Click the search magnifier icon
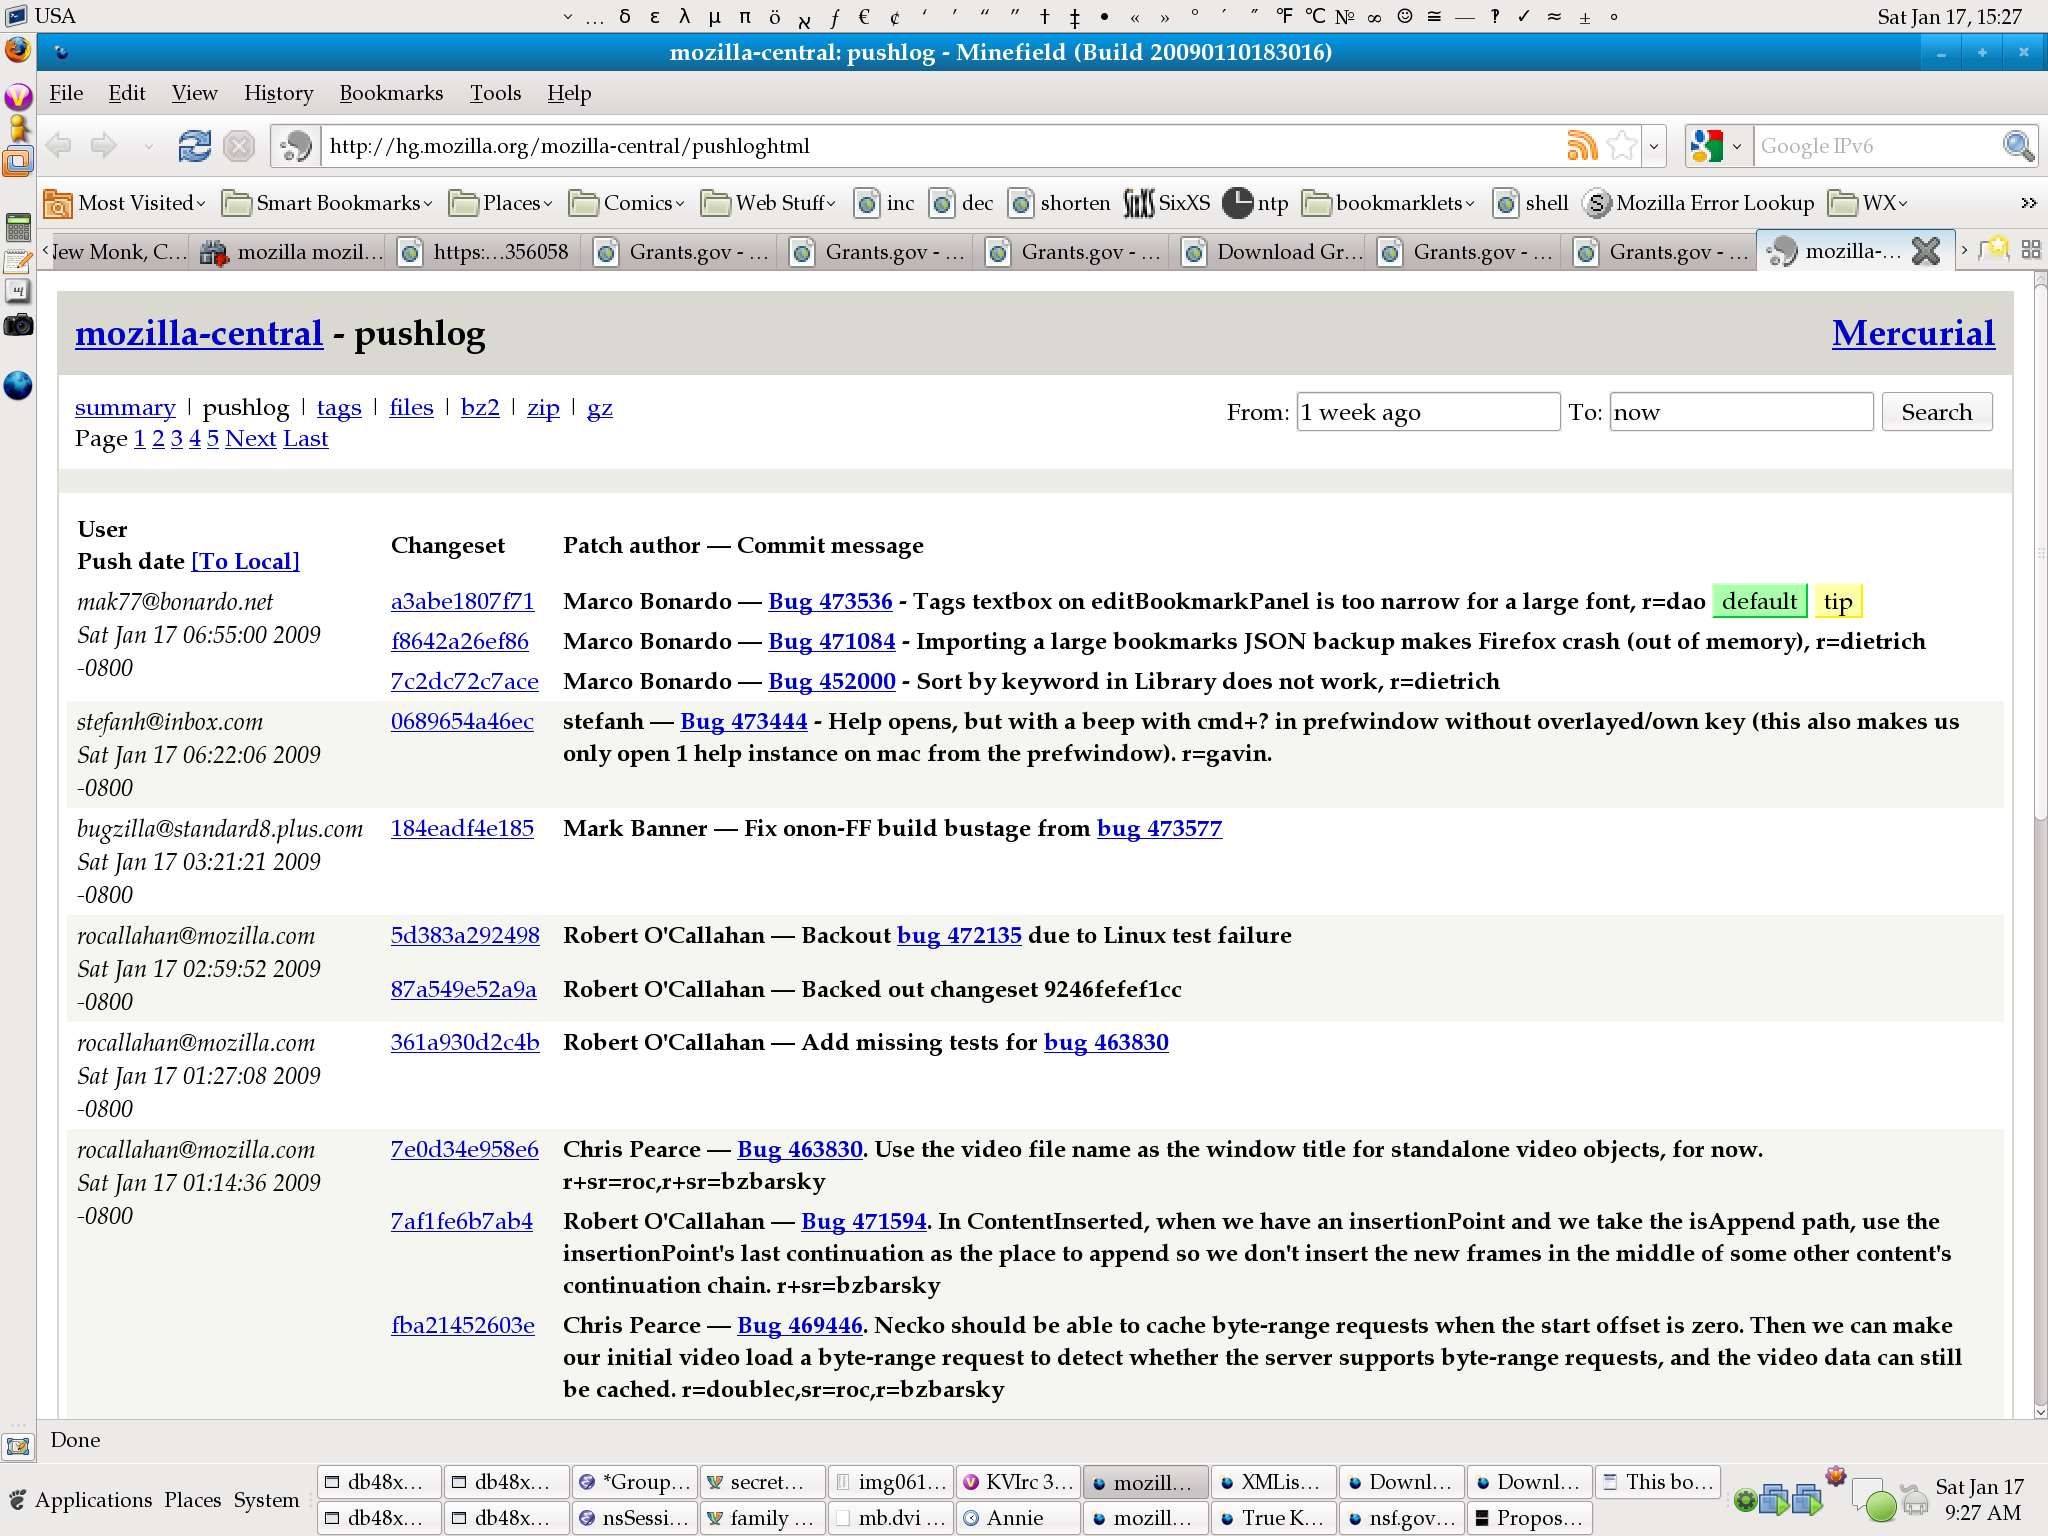 tap(2018, 146)
